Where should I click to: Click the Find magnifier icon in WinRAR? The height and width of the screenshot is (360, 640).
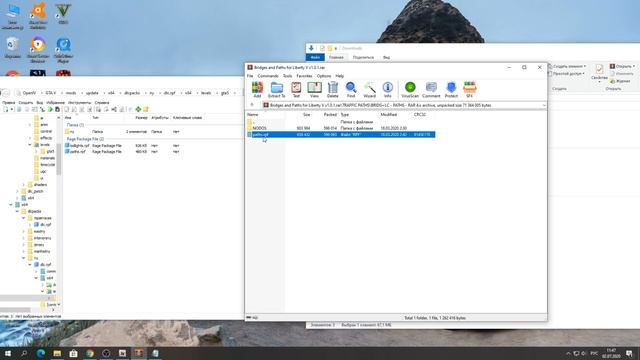pyautogui.click(x=351, y=89)
